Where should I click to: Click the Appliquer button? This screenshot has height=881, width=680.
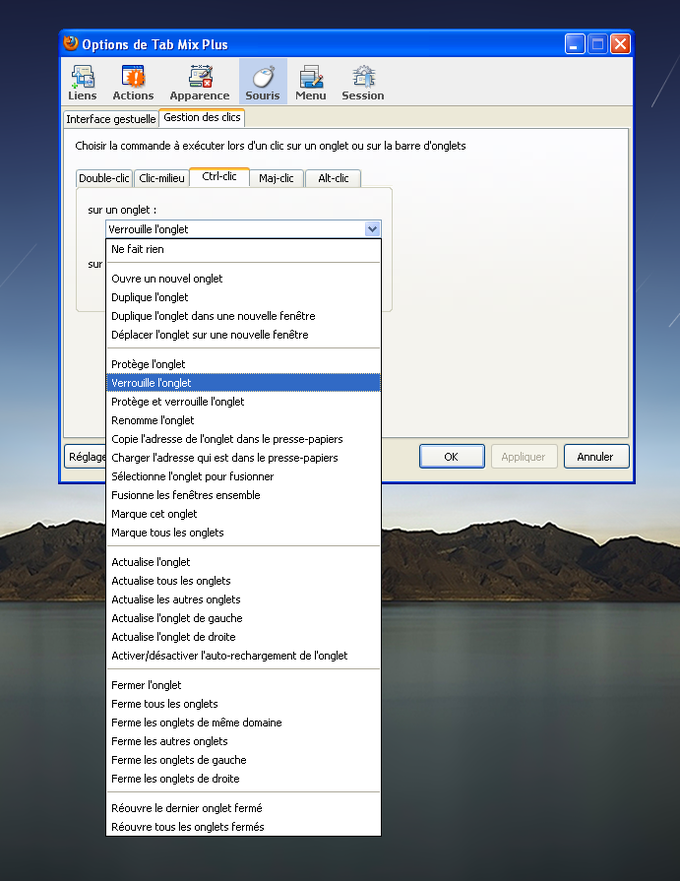click(x=523, y=457)
